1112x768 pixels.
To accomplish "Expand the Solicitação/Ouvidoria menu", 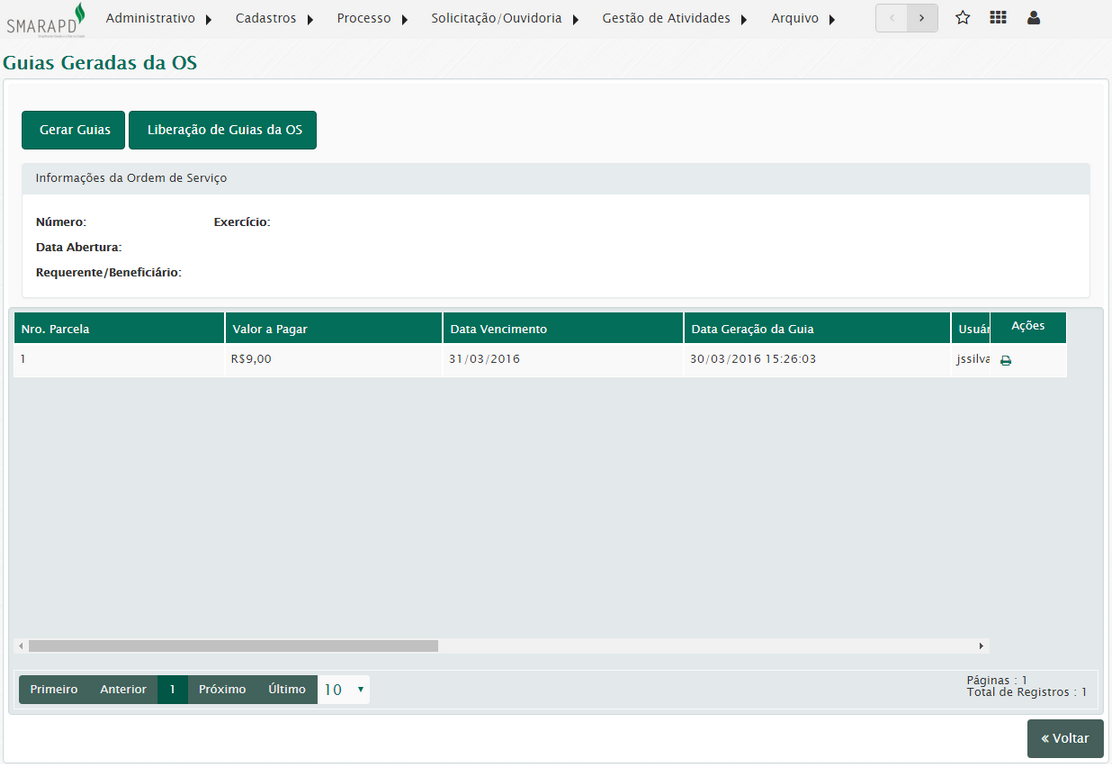I will click(x=505, y=18).
